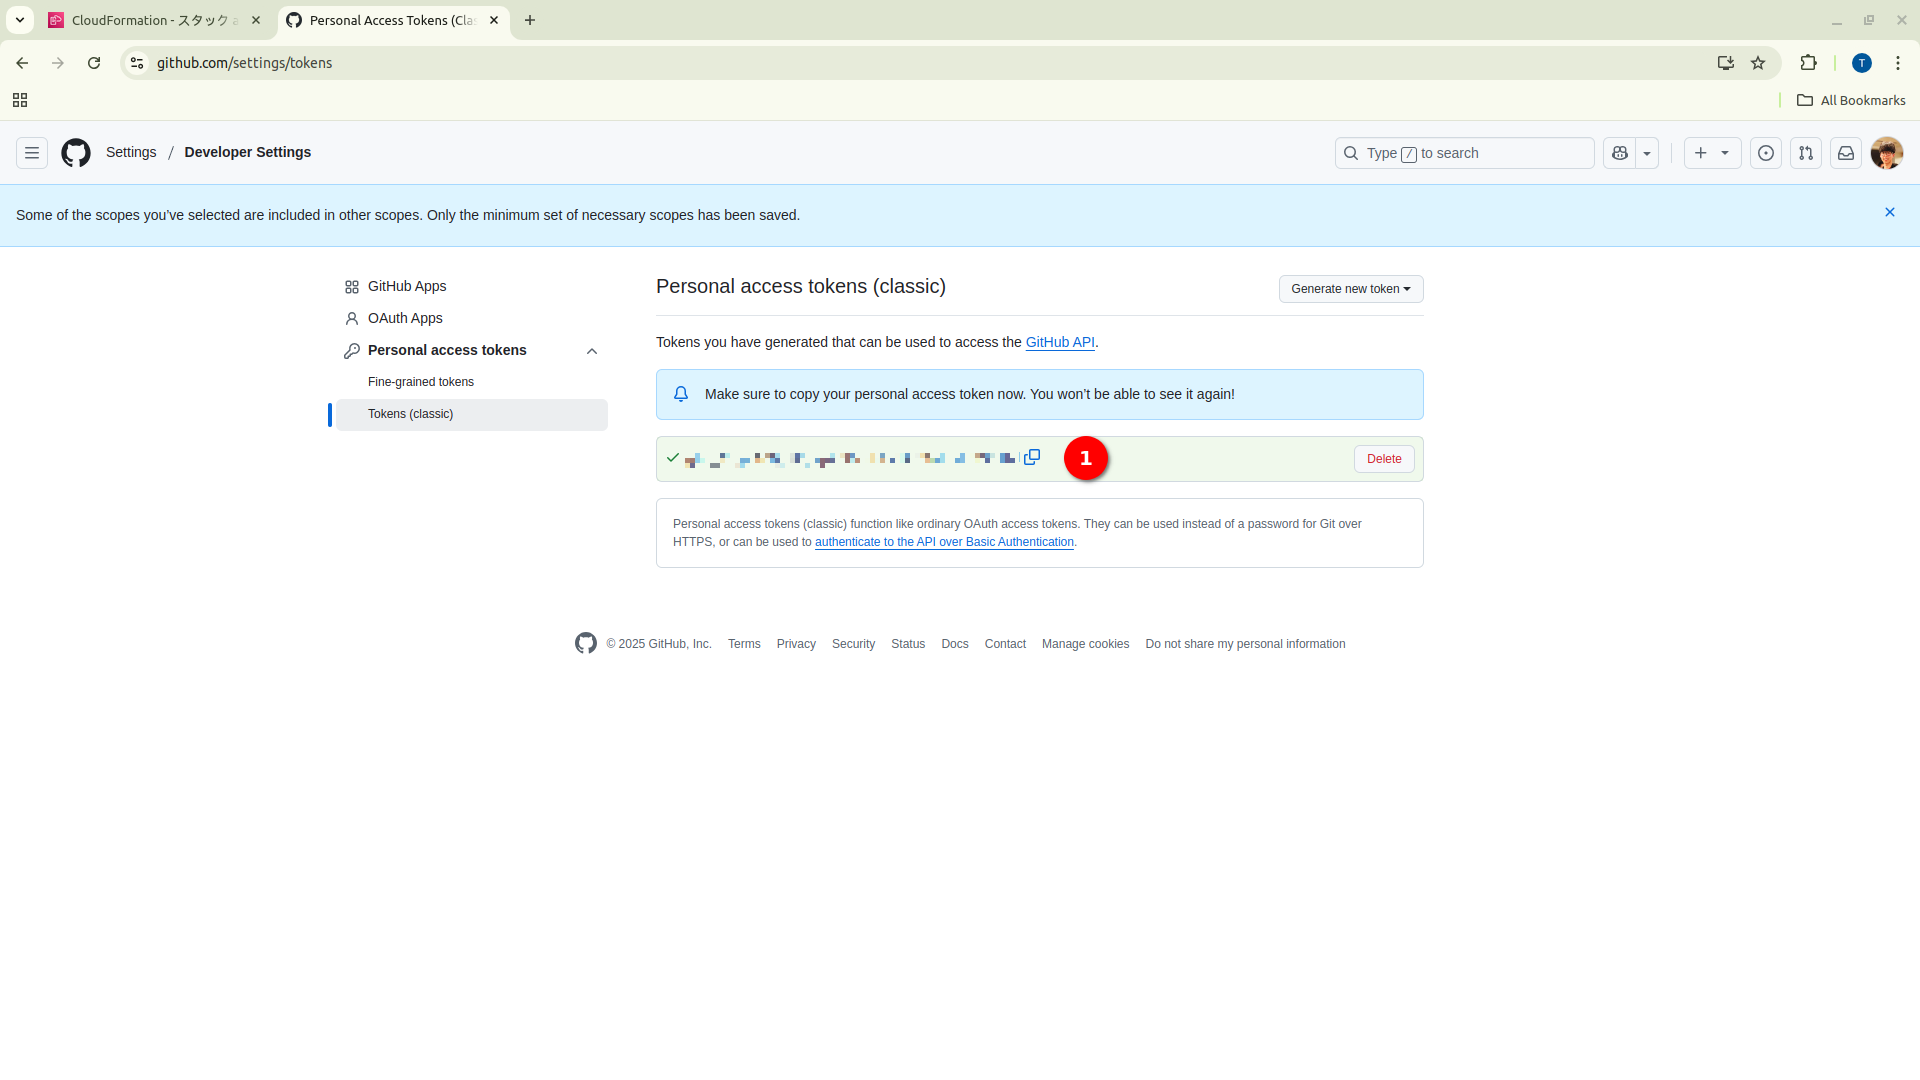Open the Copilot dropdown arrow
This screenshot has width=1920, height=1080.
coord(1647,153)
